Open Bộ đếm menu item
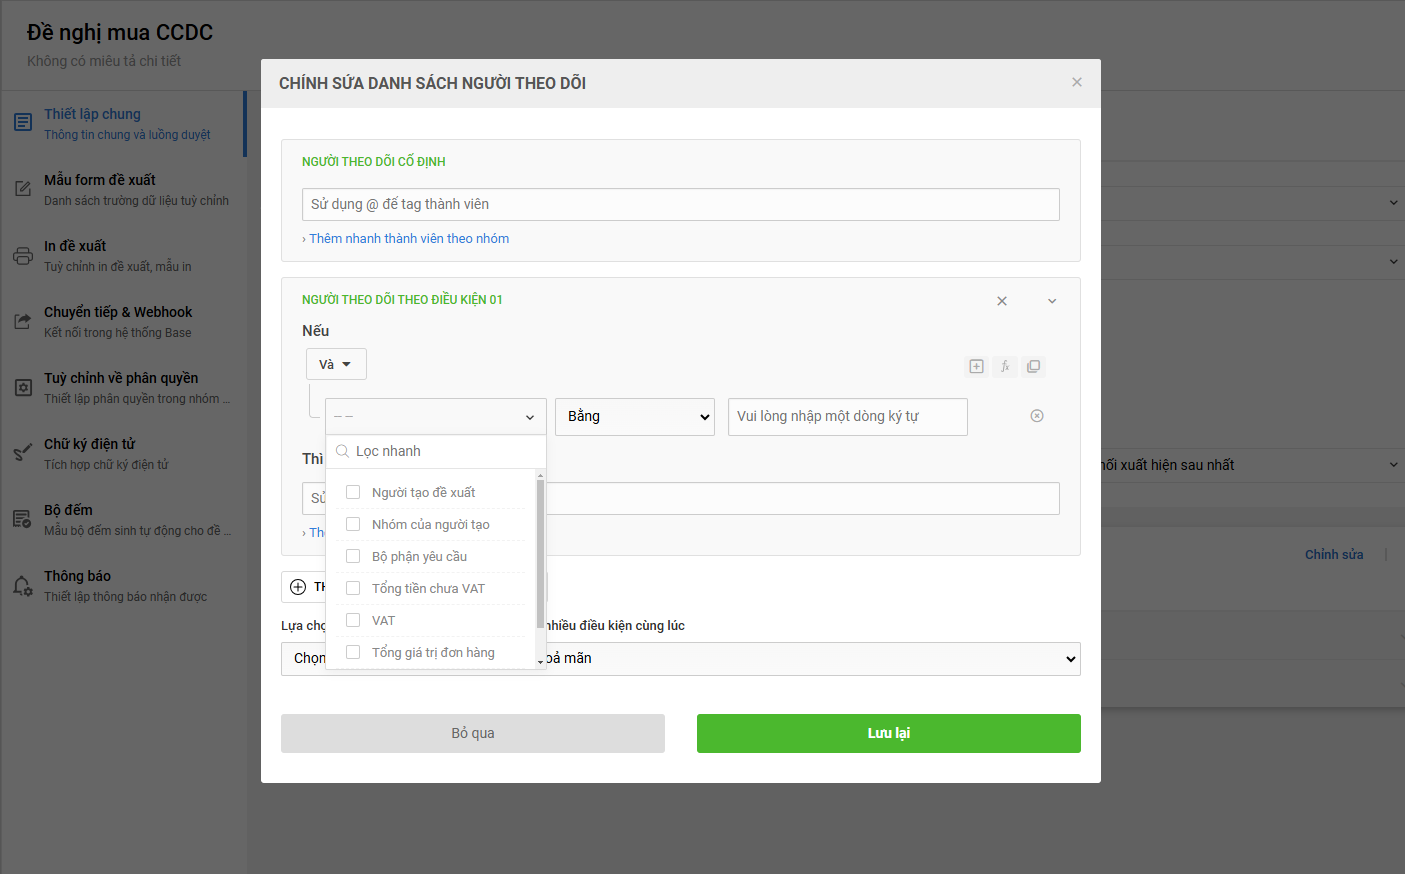The image size is (1405, 874). coord(123,520)
